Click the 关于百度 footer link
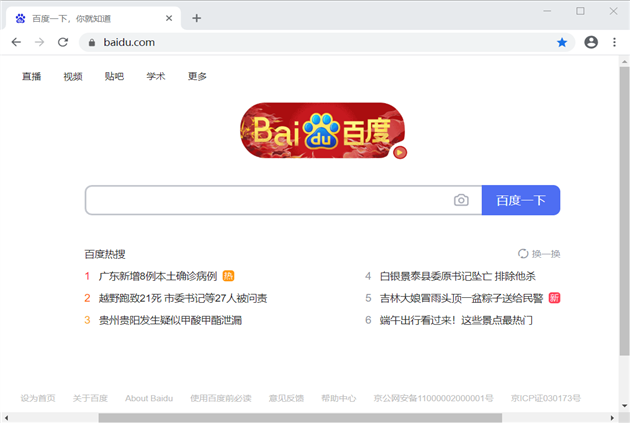Image resolution: width=630 pixels, height=423 pixels. click(90, 398)
